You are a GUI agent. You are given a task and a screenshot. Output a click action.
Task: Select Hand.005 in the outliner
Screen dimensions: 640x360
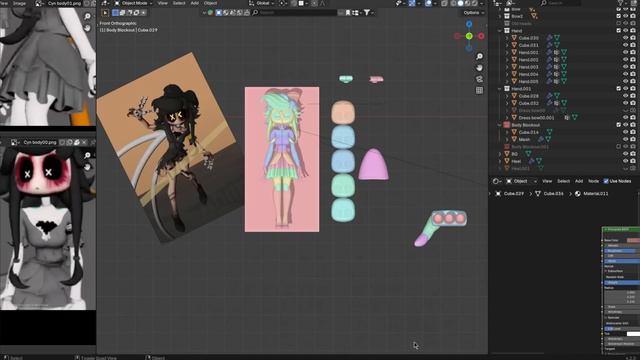coord(528,81)
